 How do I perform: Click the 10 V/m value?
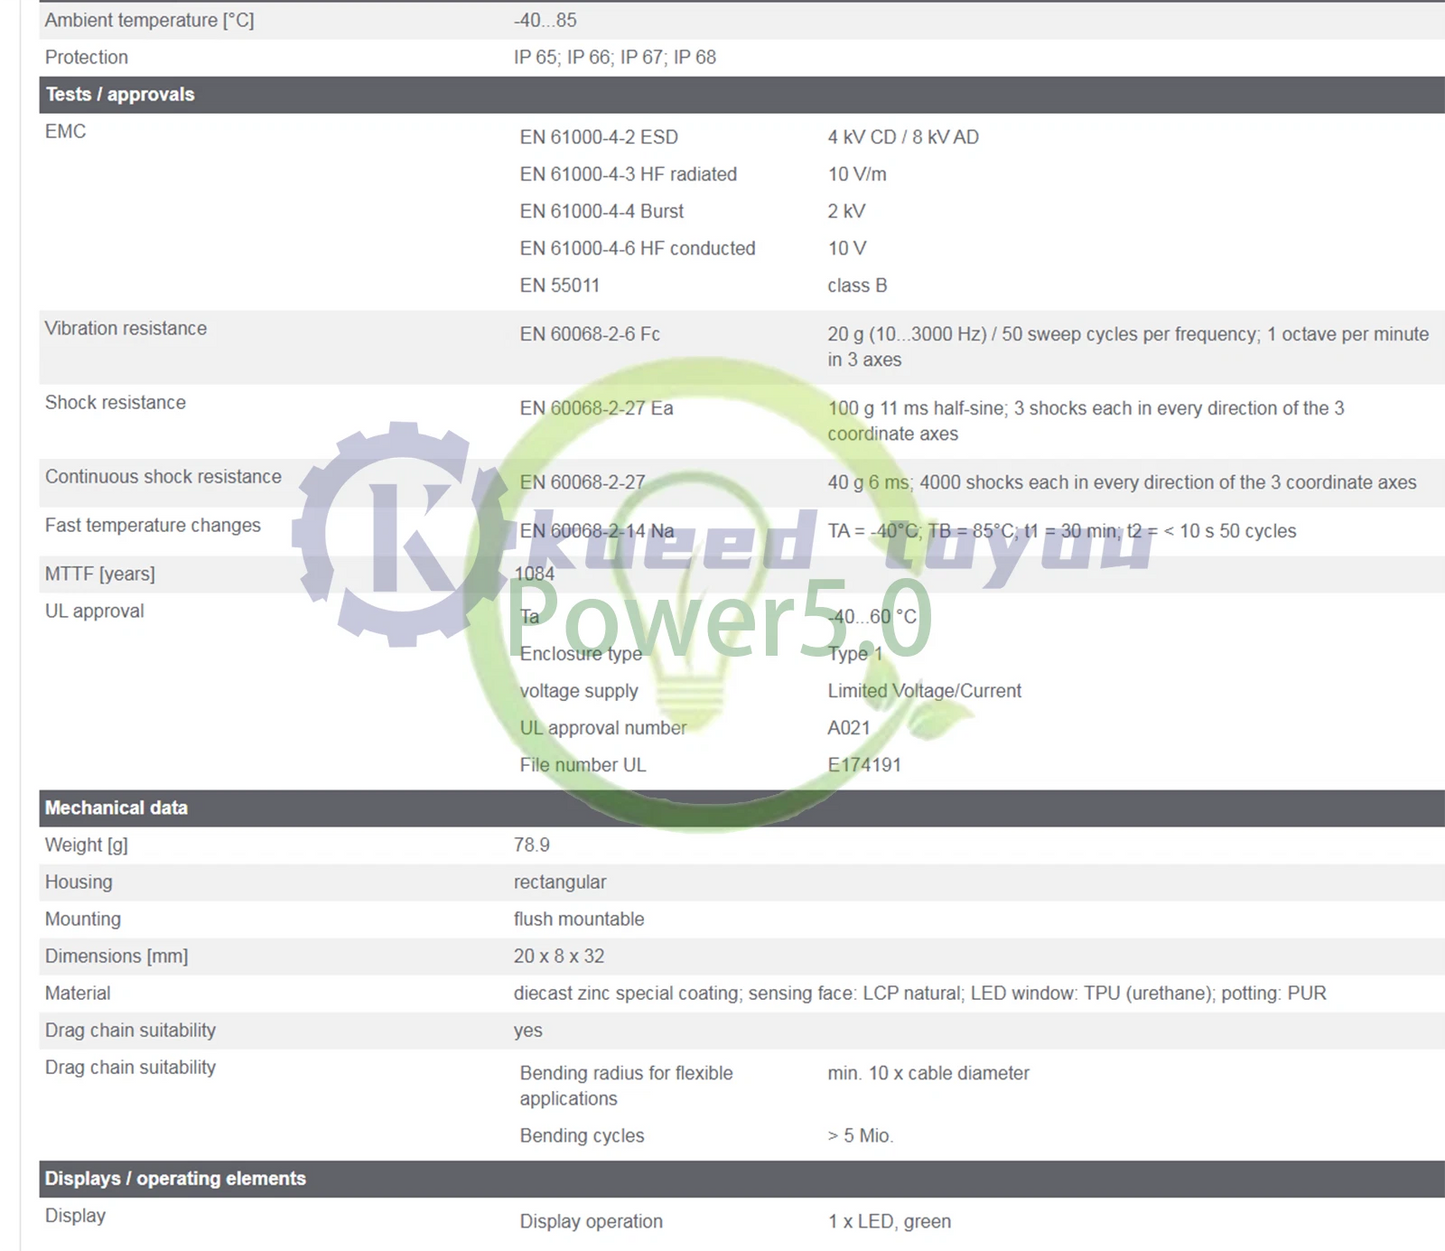coord(857,174)
